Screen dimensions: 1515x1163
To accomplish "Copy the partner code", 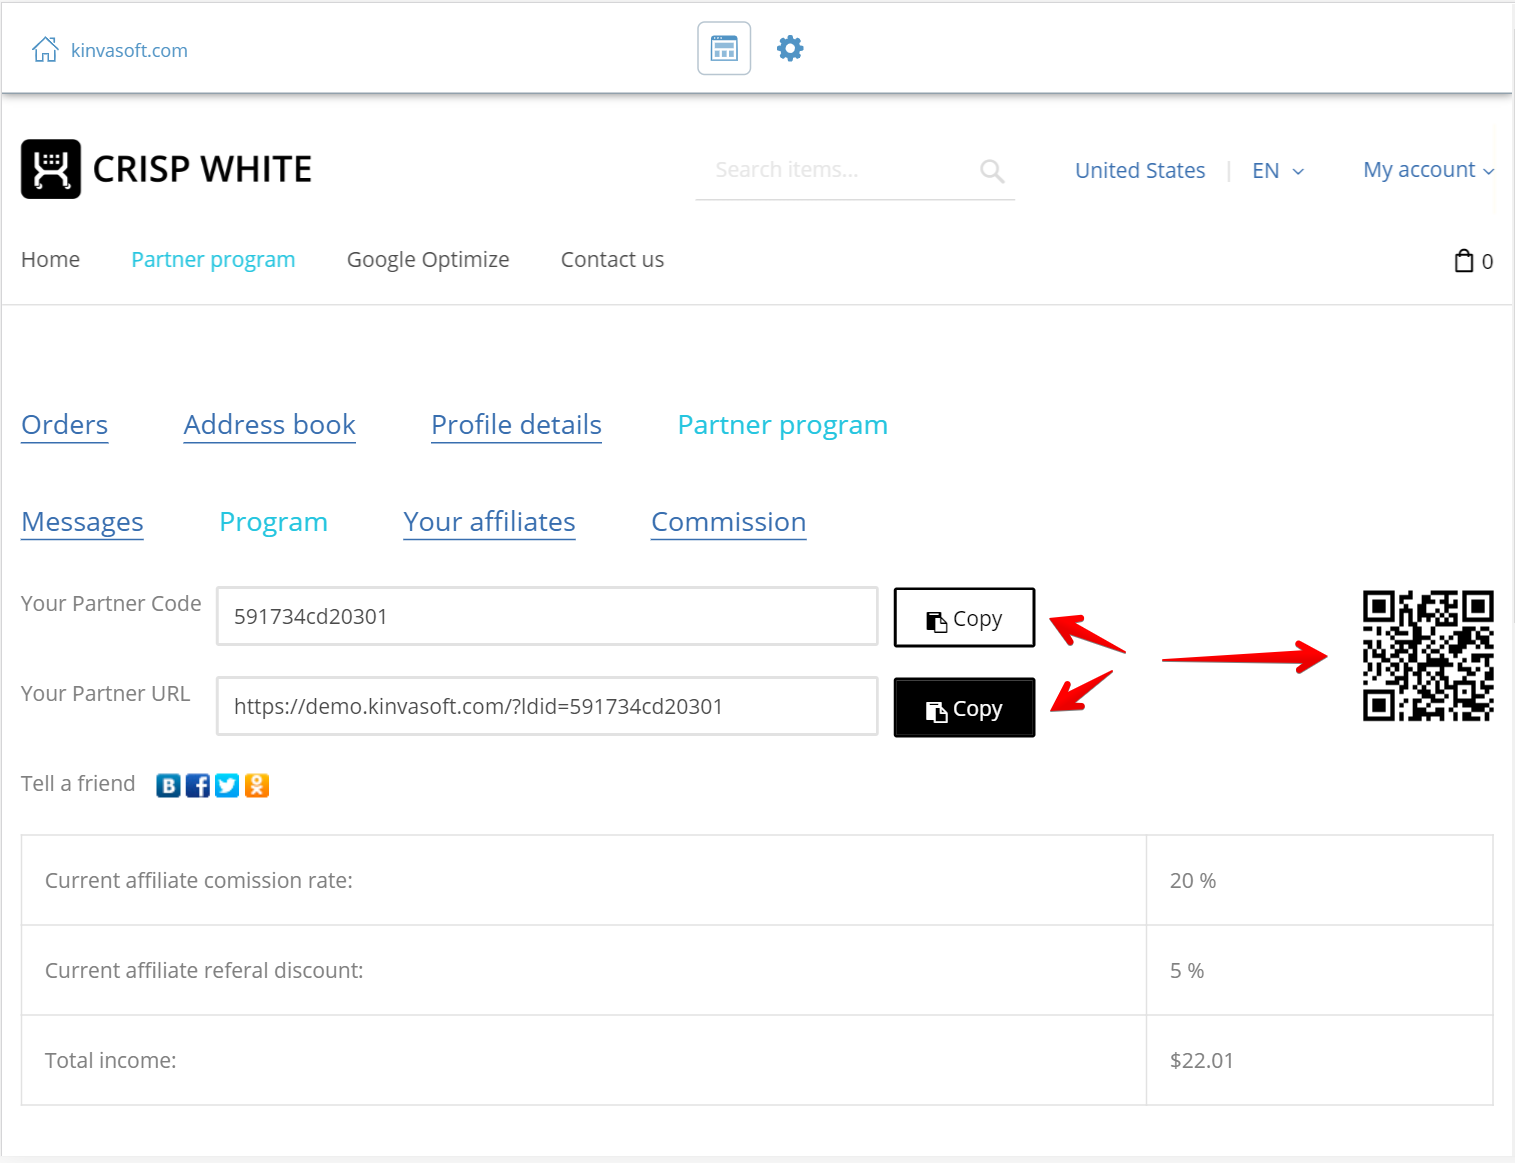I will pyautogui.click(x=963, y=618).
